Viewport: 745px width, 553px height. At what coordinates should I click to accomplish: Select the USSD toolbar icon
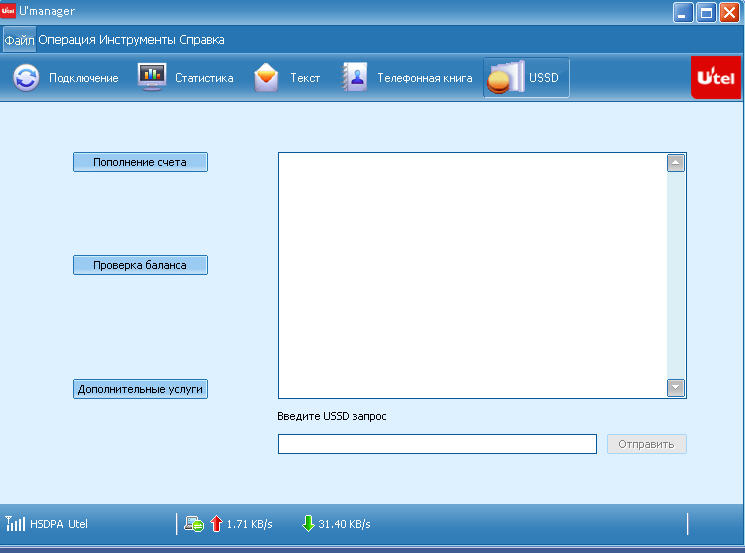click(506, 77)
